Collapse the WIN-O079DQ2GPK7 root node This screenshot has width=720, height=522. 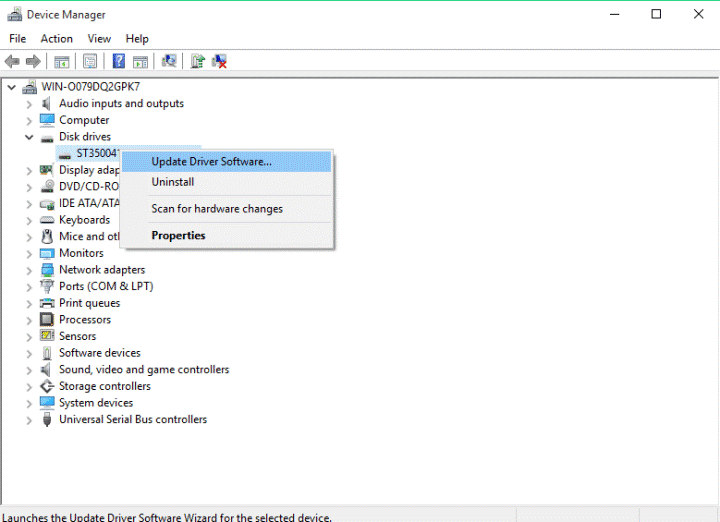12,87
